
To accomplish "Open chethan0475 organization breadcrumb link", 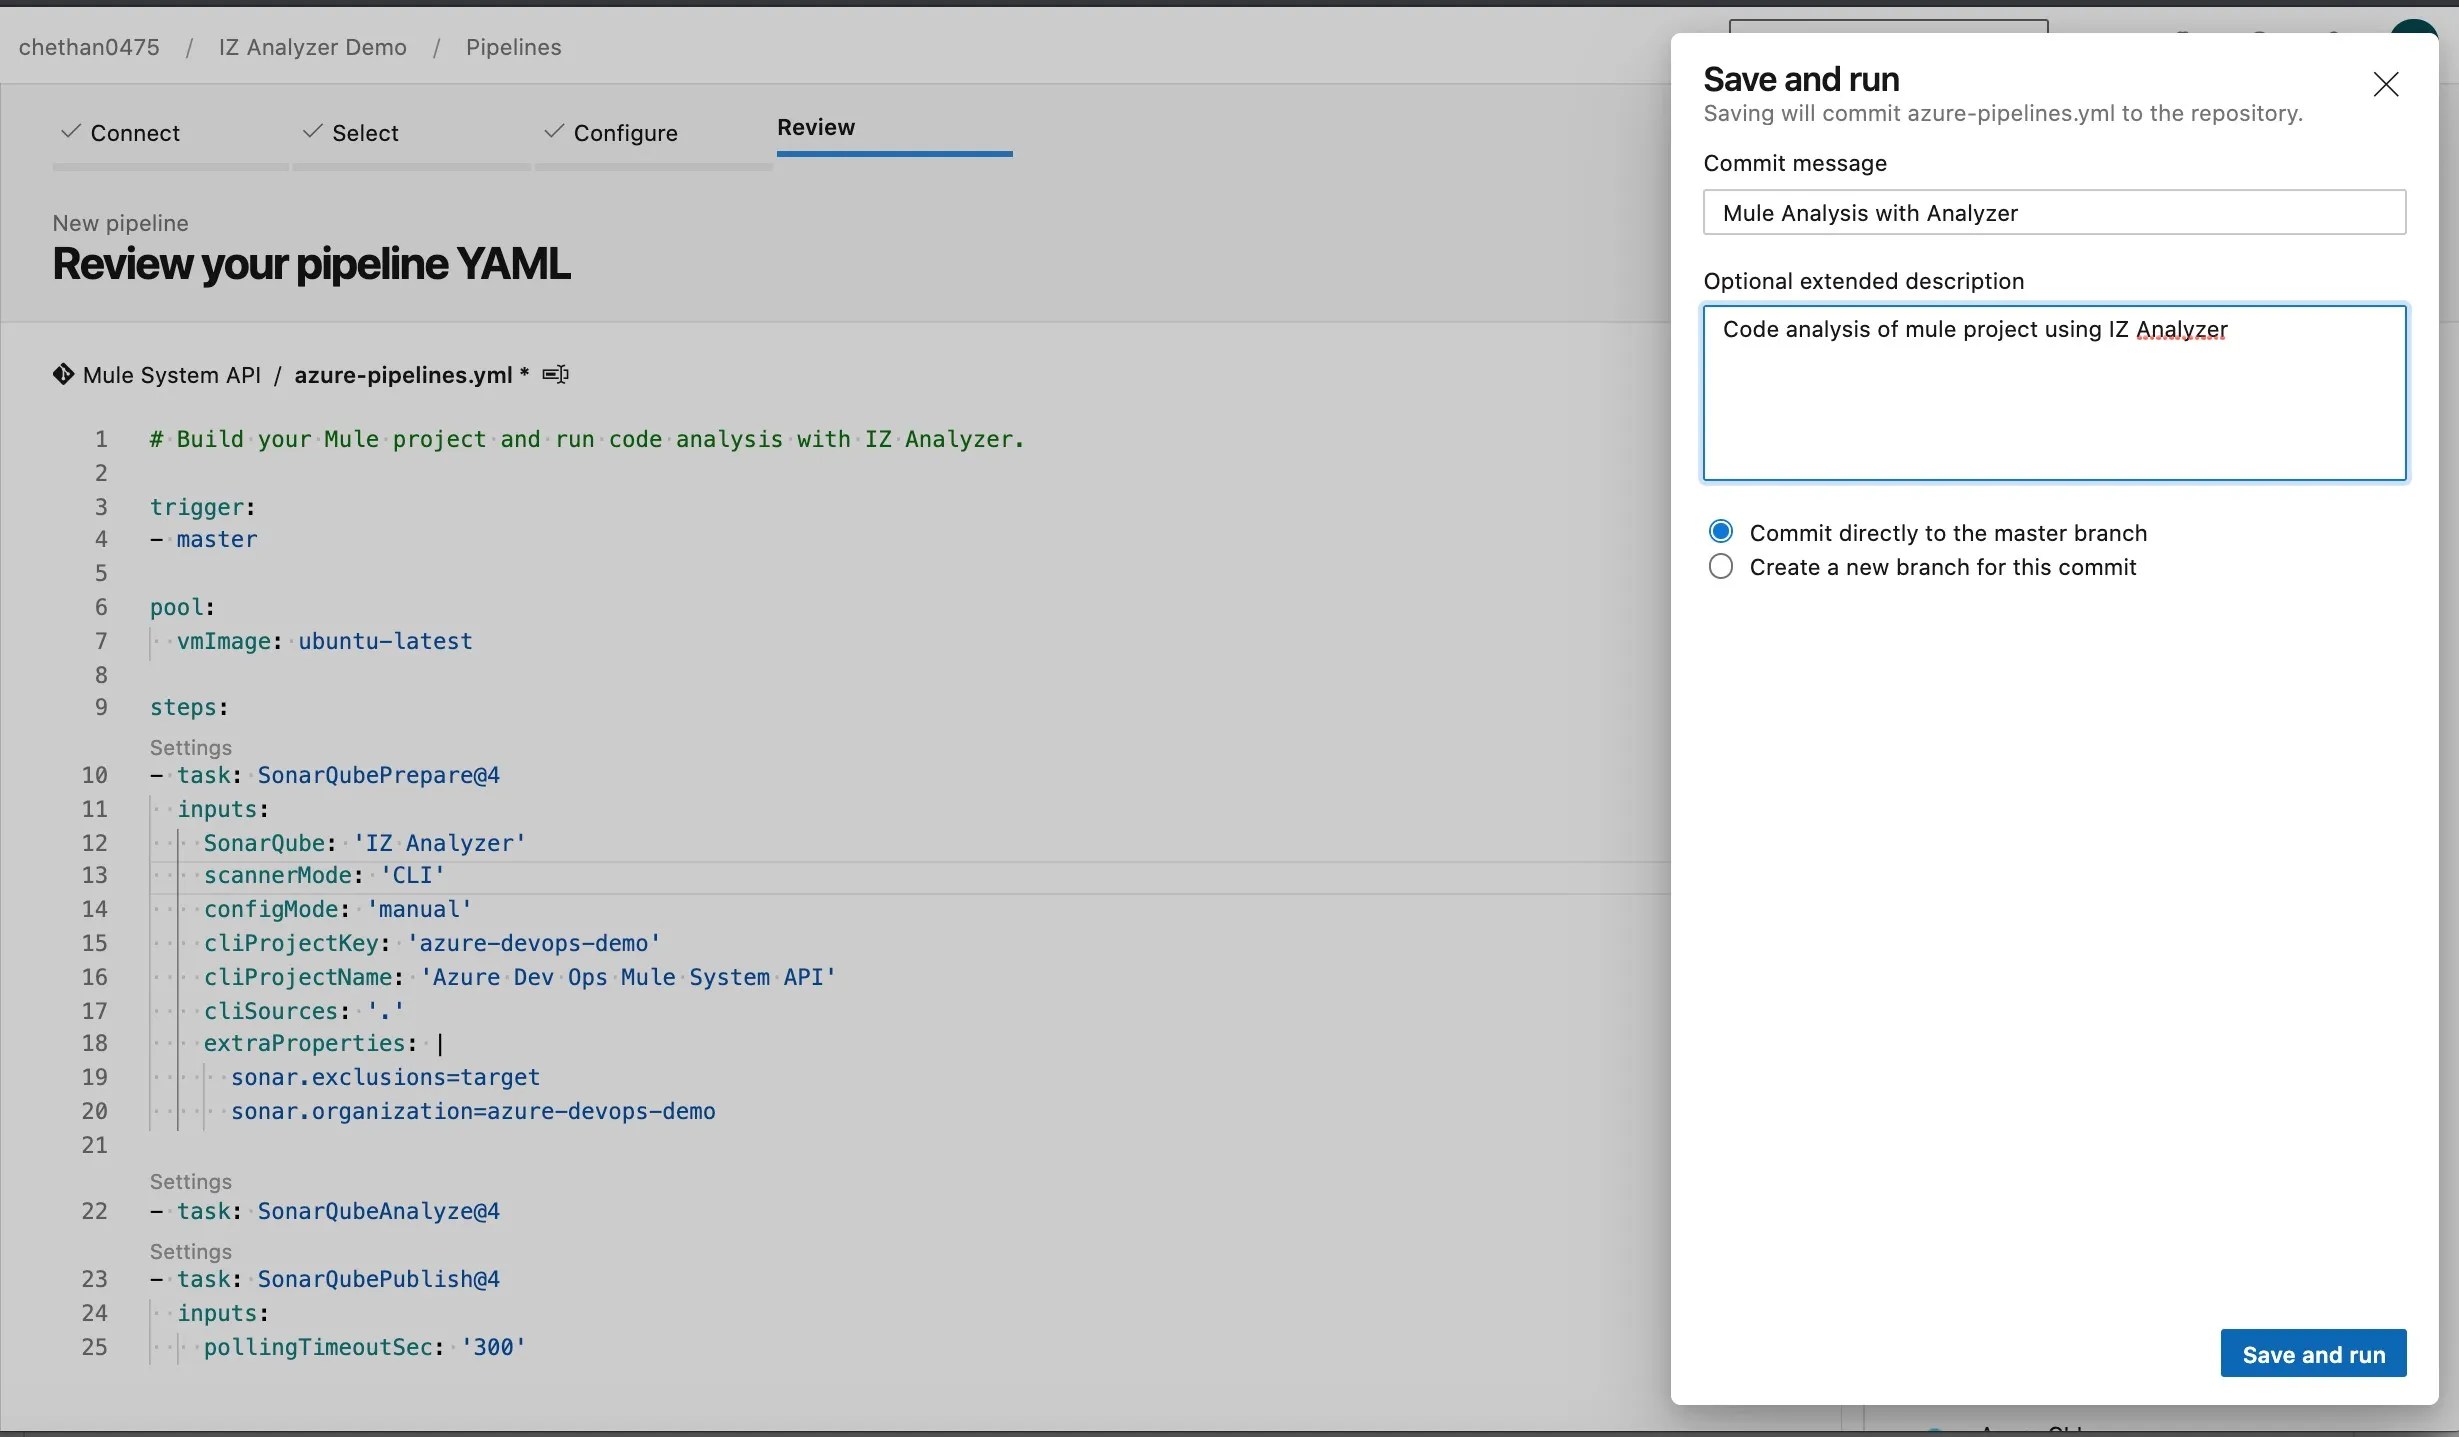I will tap(89, 47).
